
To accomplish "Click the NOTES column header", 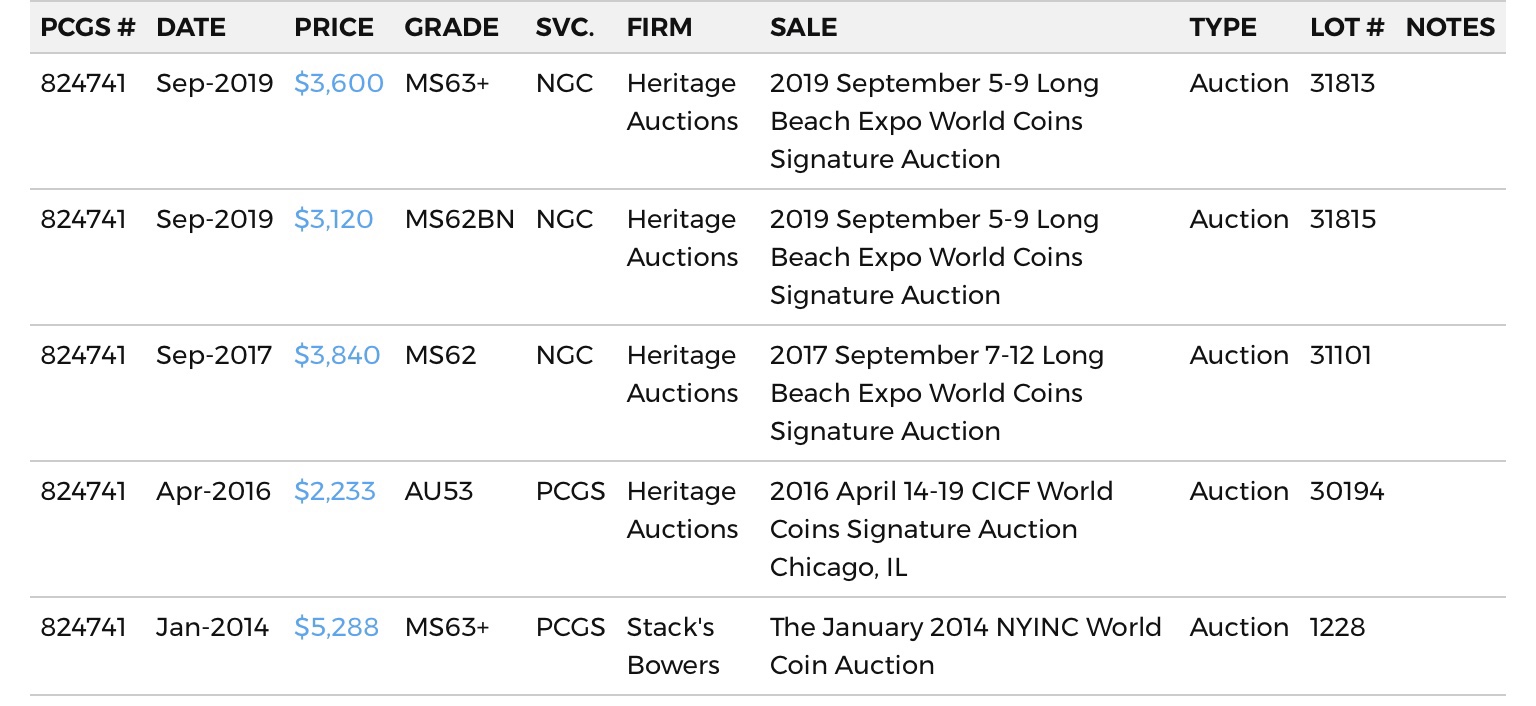I will tap(1450, 28).
